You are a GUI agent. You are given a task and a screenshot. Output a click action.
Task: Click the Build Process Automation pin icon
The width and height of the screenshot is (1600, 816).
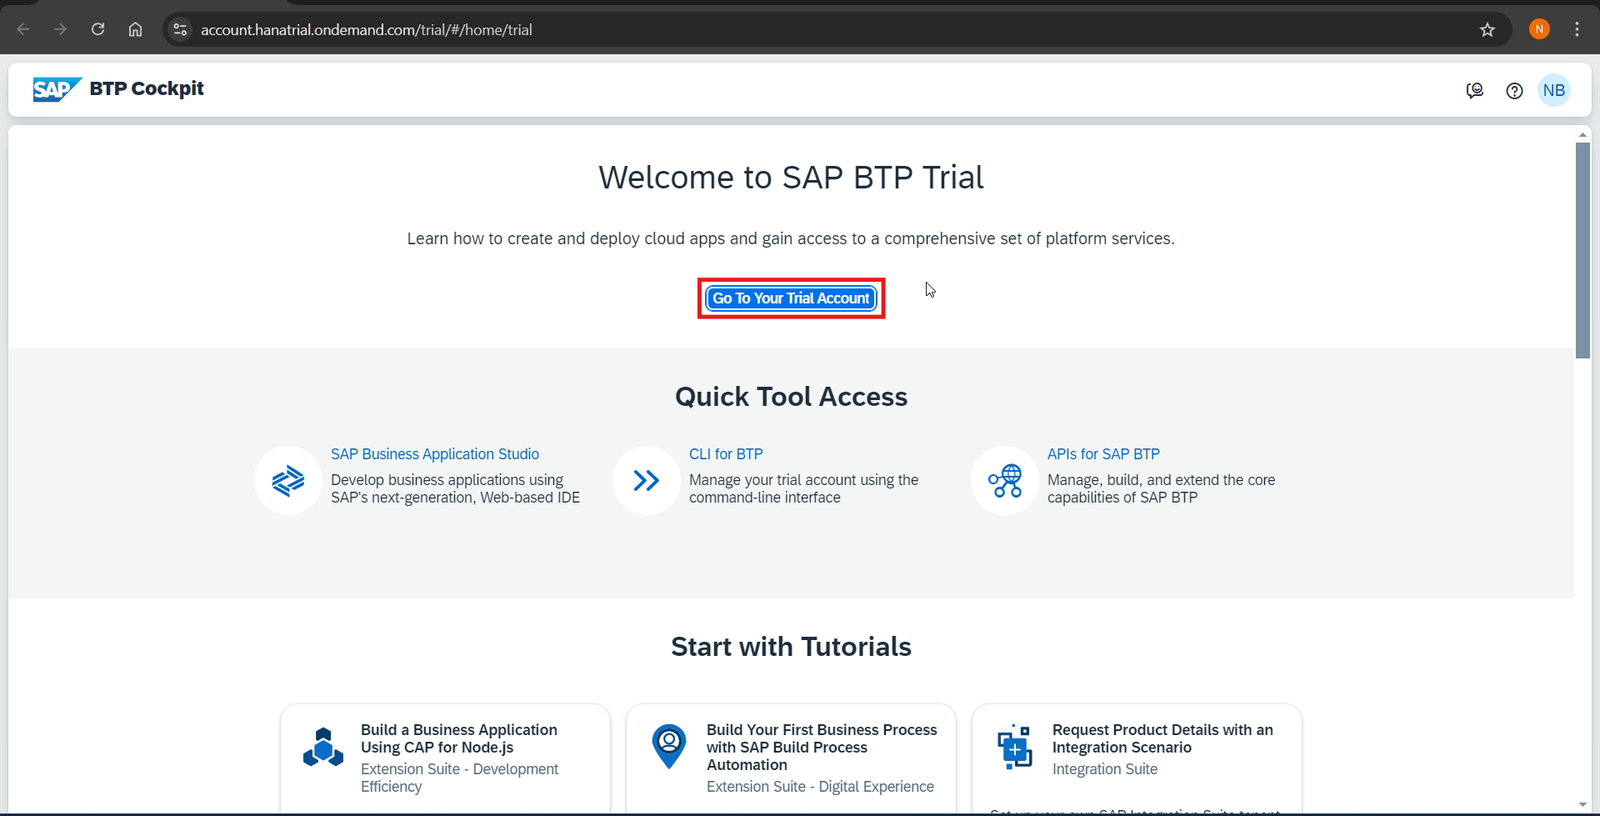click(x=669, y=746)
